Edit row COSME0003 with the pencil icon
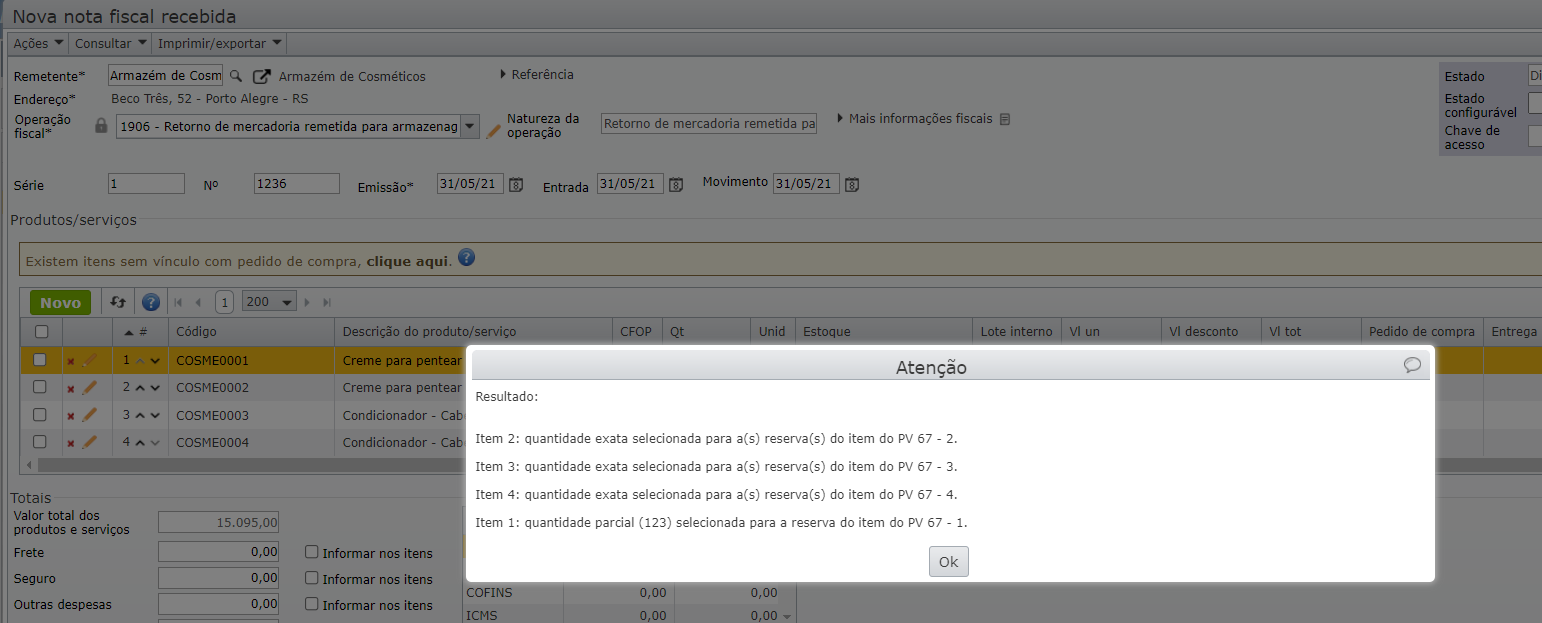 point(89,414)
